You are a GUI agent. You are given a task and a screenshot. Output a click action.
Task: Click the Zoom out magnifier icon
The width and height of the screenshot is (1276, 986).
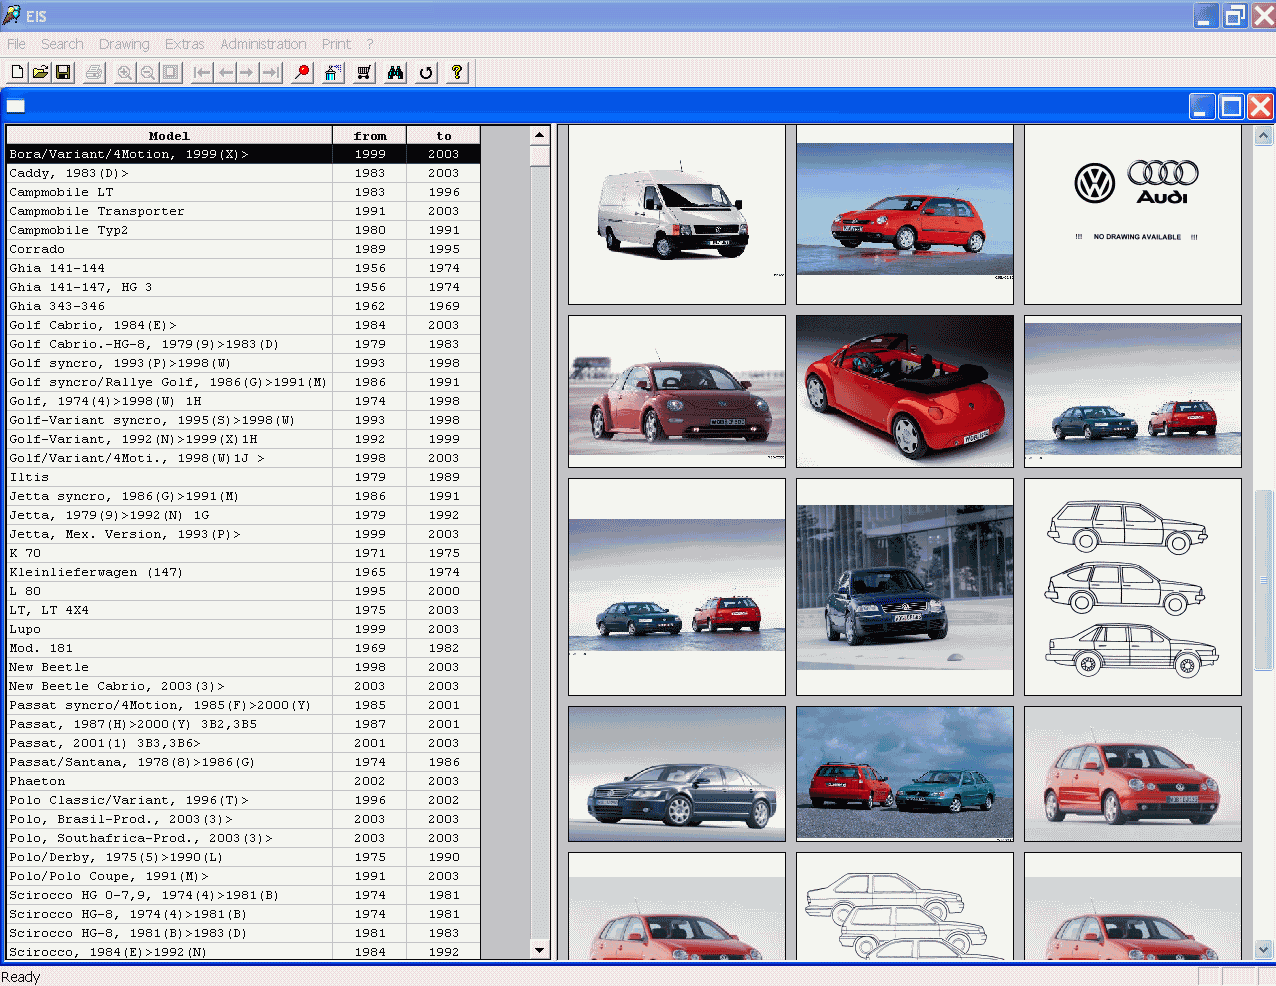tap(148, 72)
